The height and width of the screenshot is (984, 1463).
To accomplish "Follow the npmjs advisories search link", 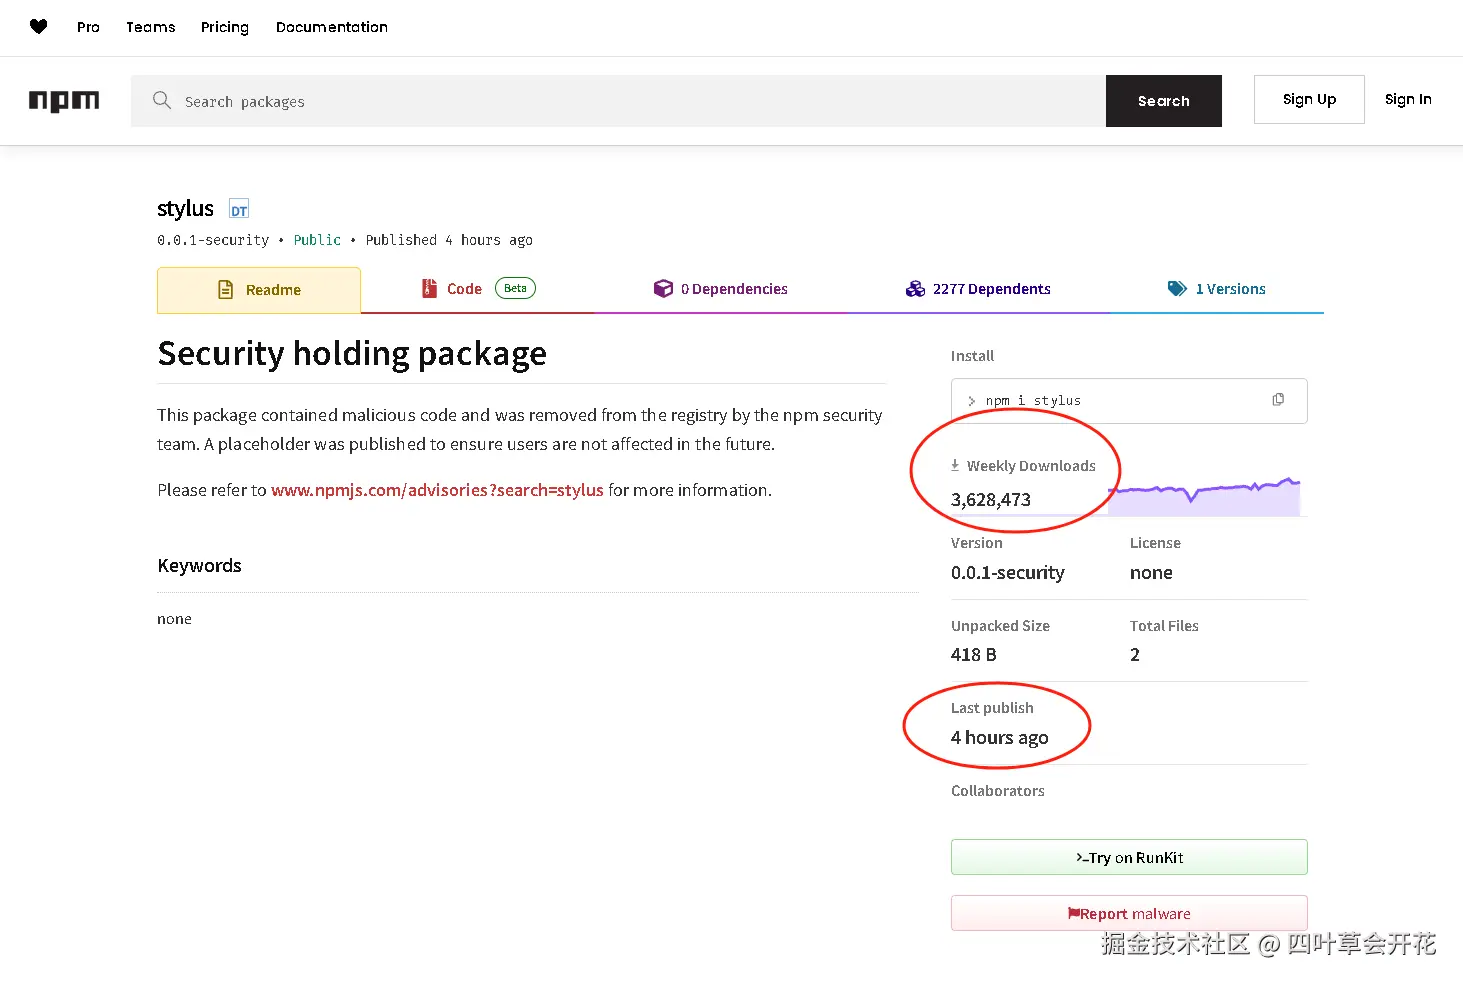I will pyautogui.click(x=437, y=490).
